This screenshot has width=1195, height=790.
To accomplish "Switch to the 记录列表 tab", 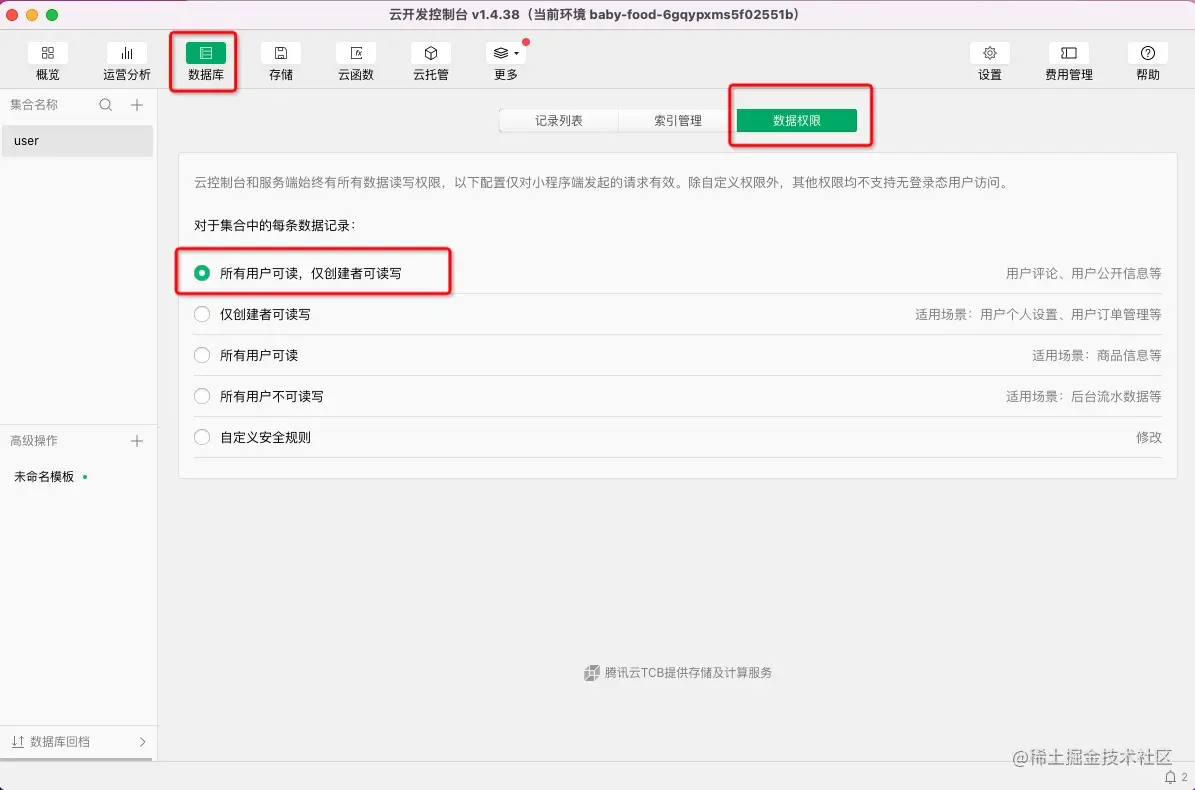I will click(559, 120).
